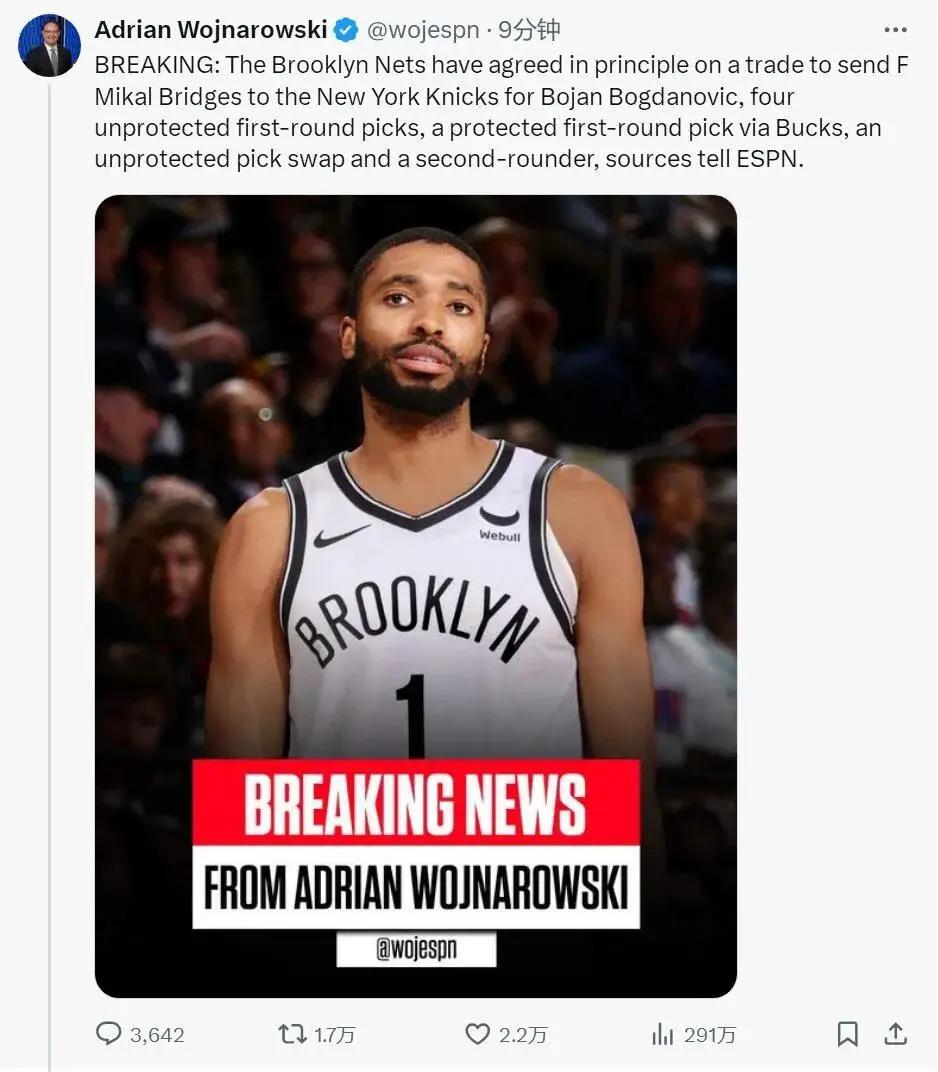Viewport: 938px width, 1072px height.
Task: Click the 1.7万 repost count
Action: pyautogui.click(x=334, y=1035)
